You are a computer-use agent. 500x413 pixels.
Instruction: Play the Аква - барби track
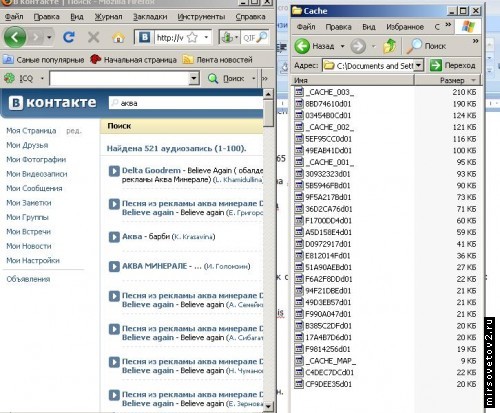click(114, 237)
